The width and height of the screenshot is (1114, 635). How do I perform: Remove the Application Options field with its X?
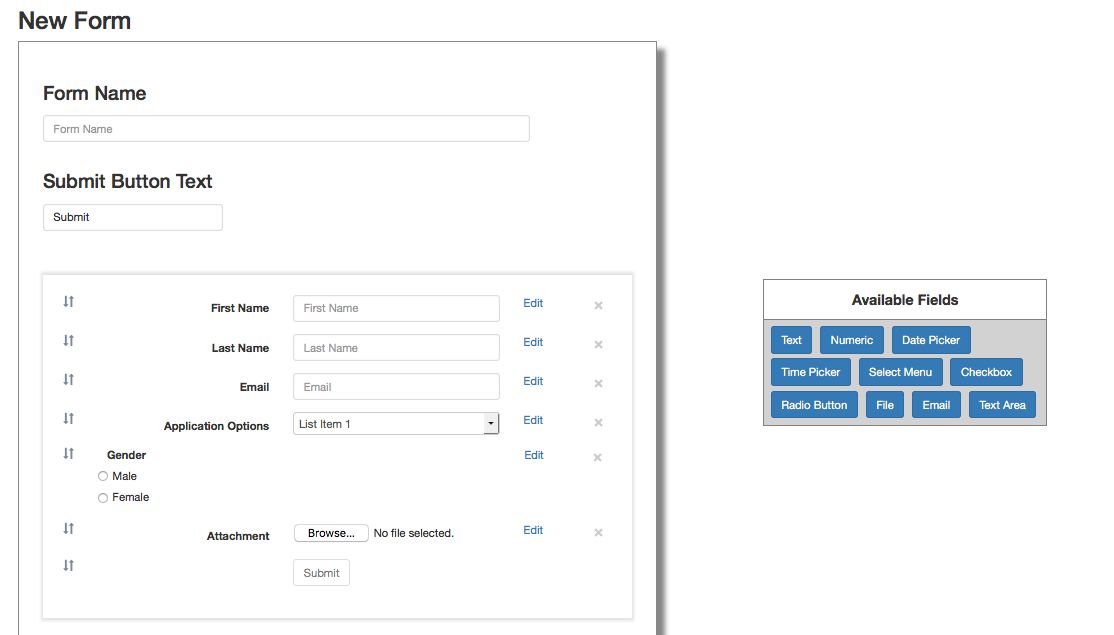[x=598, y=423]
